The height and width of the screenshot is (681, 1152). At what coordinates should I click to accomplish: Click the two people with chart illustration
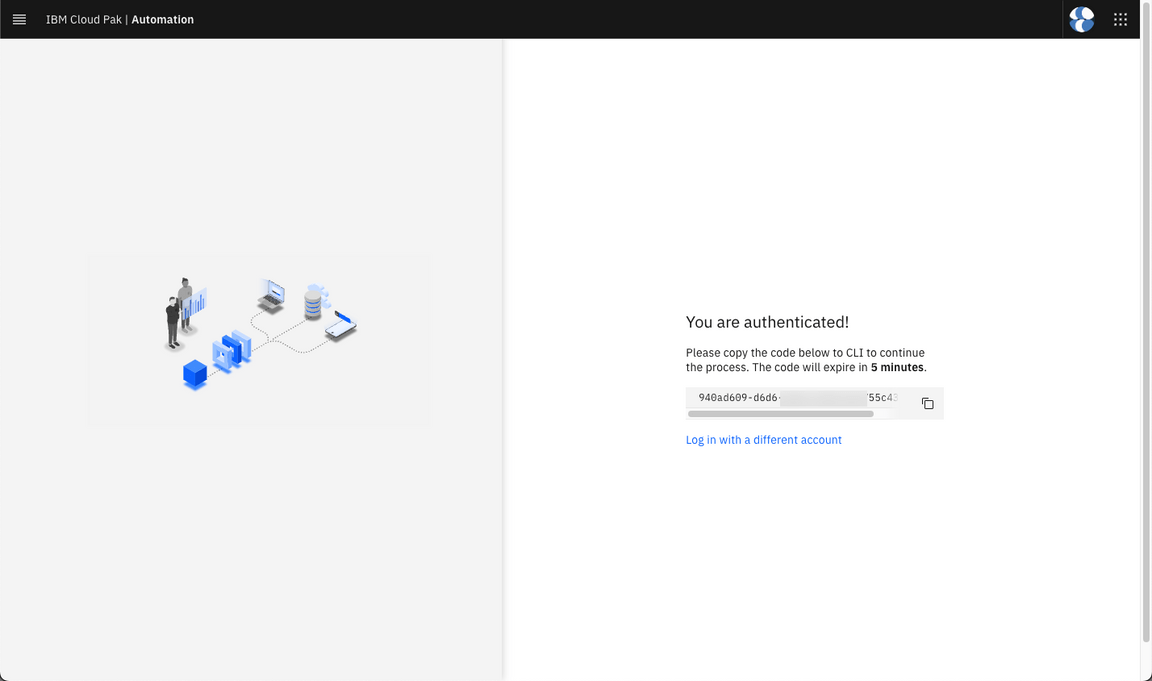(x=183, y=313)
